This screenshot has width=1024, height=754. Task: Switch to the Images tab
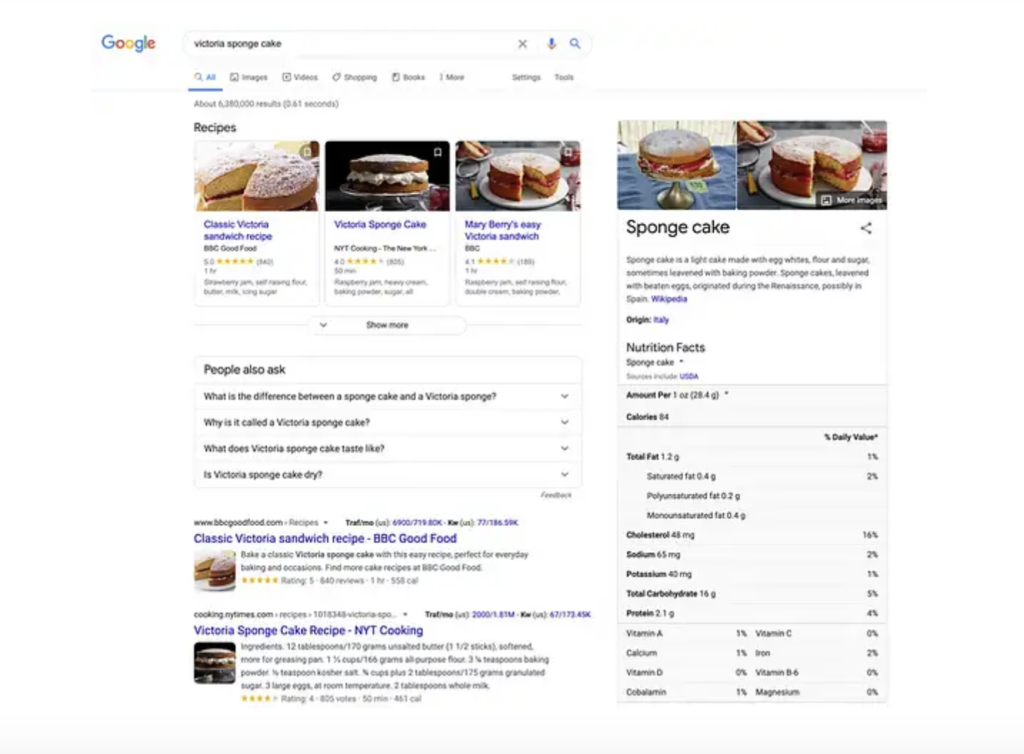[249, 77]
